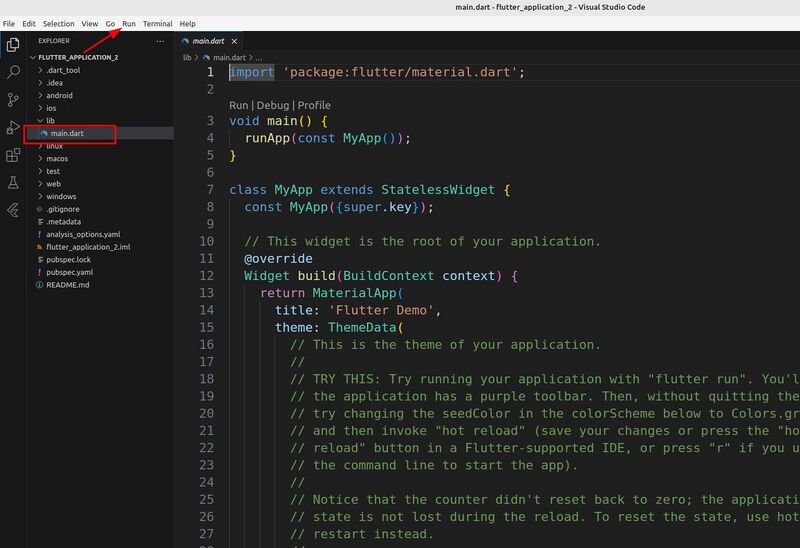Click line number 13 in the gutter
This screenshot has height=548, width=800.
point(206,293)
